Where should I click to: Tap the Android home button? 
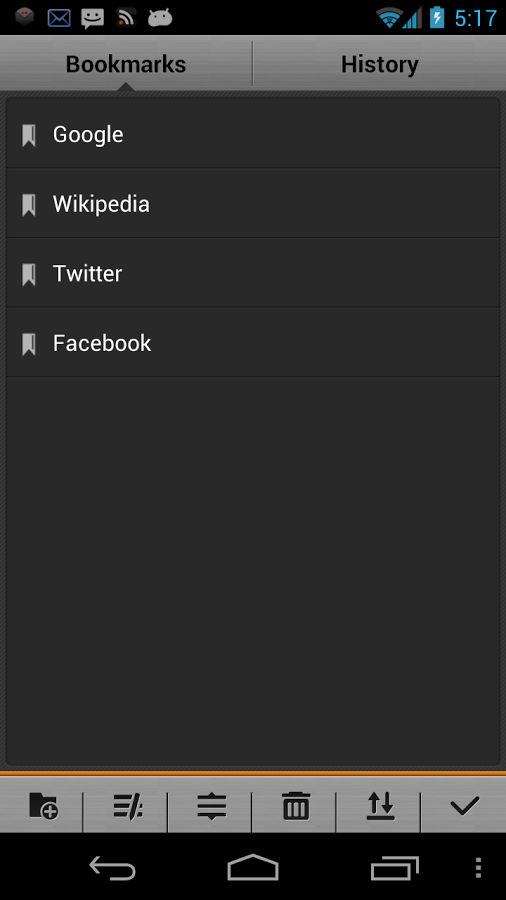point(253,867)
